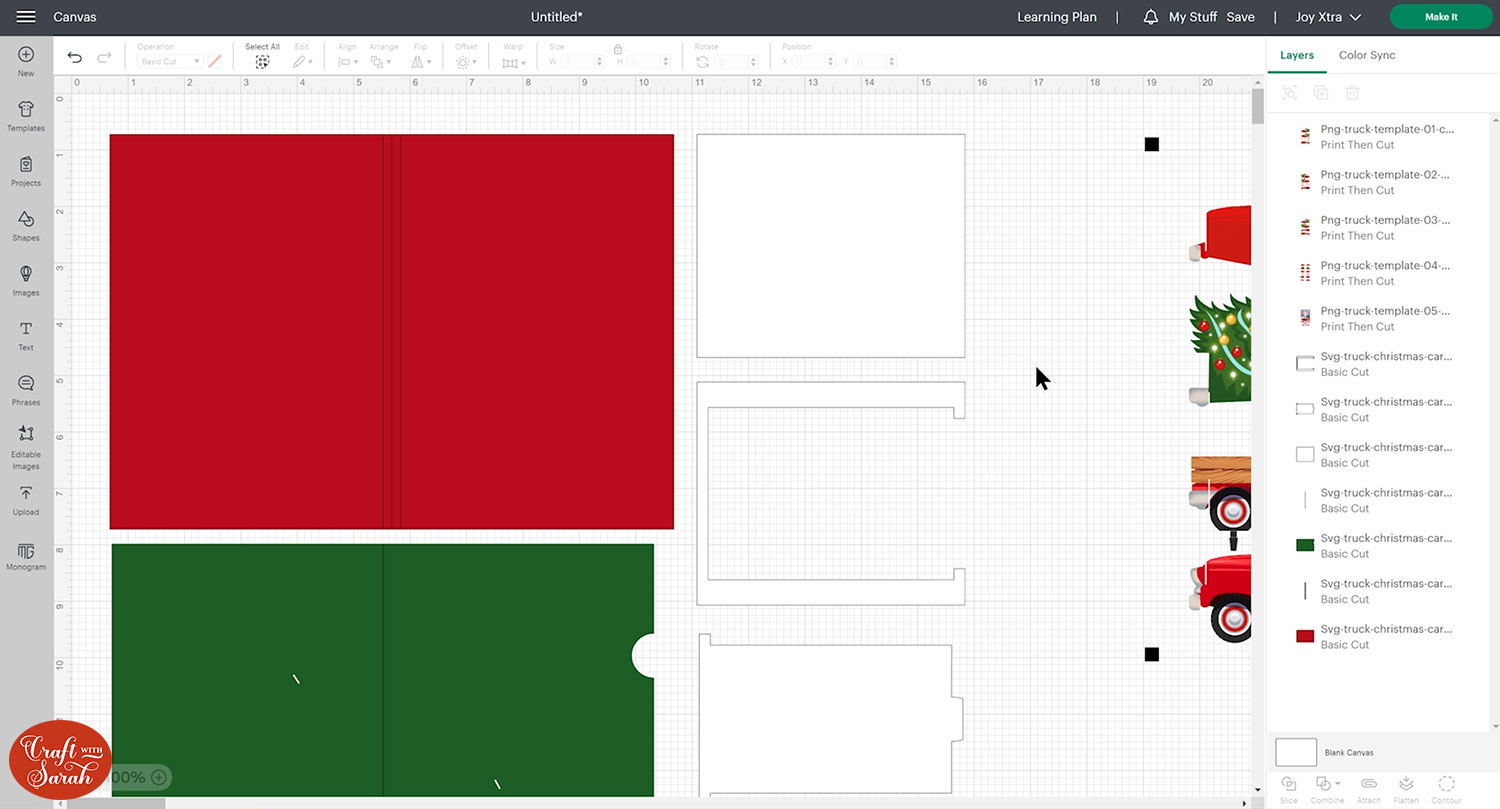Click the Undo arrow icon
This screenshot has height=809, width=1500.
click(x=75, y=58)
